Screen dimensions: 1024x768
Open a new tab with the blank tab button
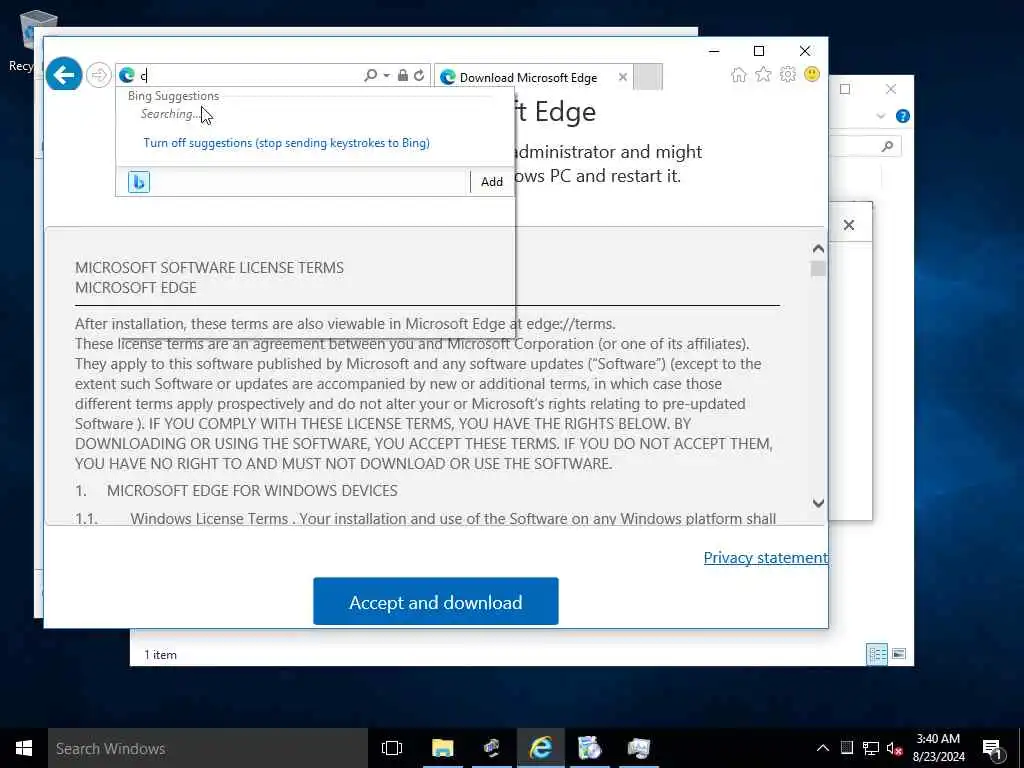coord(648,77)
